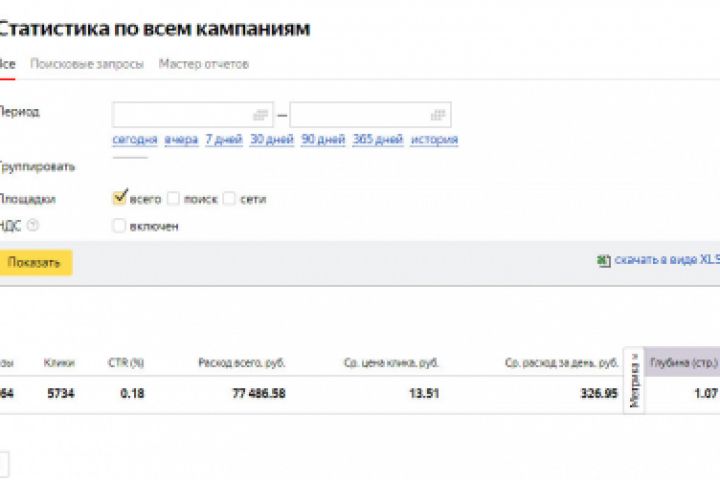Select the 'сегодня' period link
The width and height of the screenshot is (720, 480).
(x=134, y=140)
